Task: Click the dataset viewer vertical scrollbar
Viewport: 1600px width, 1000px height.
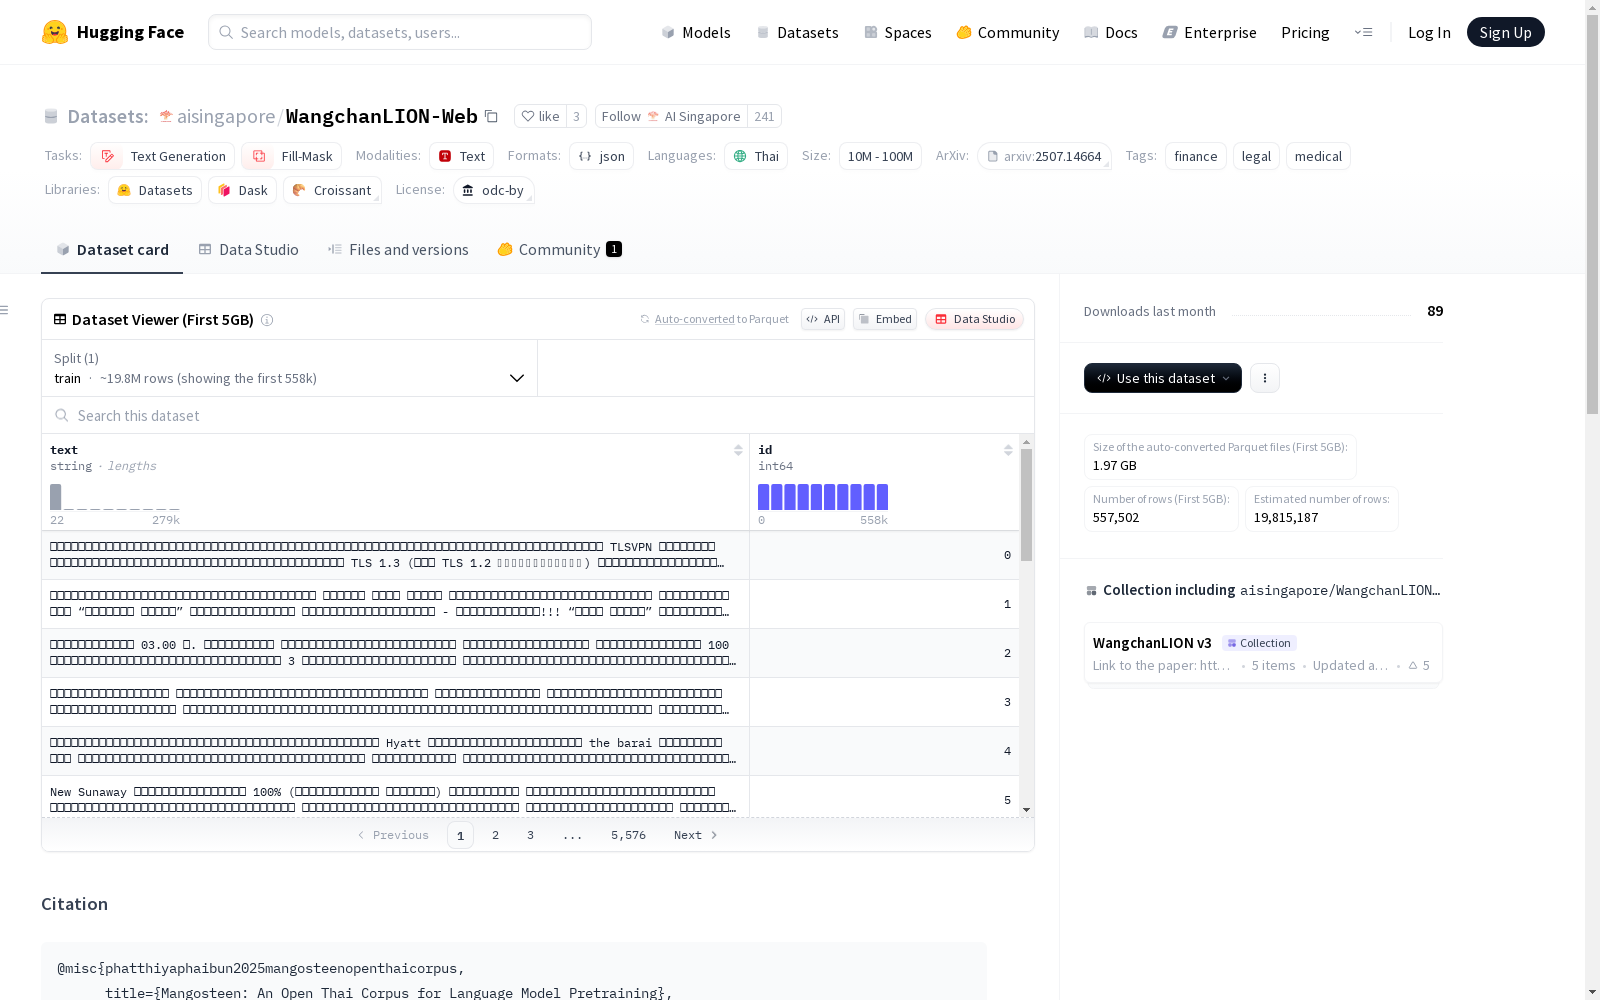Action: tap(1026, 505)
